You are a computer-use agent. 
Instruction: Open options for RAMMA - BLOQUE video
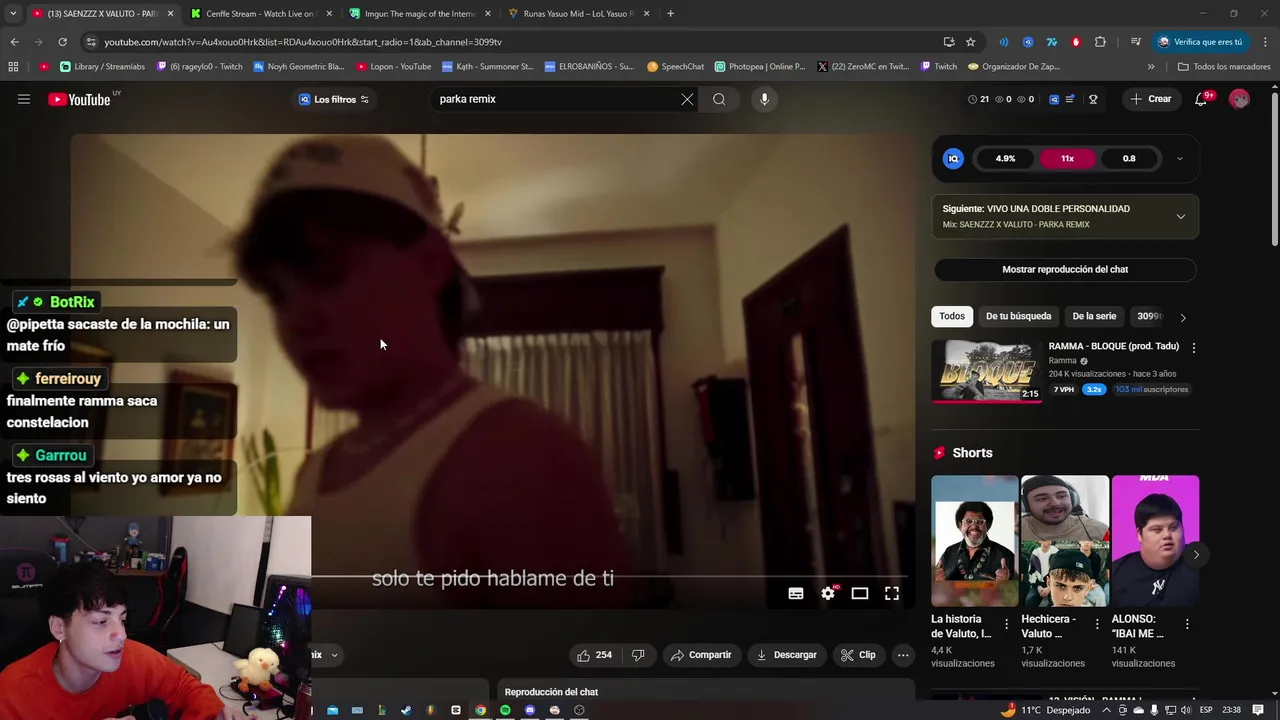point(1193,348)
